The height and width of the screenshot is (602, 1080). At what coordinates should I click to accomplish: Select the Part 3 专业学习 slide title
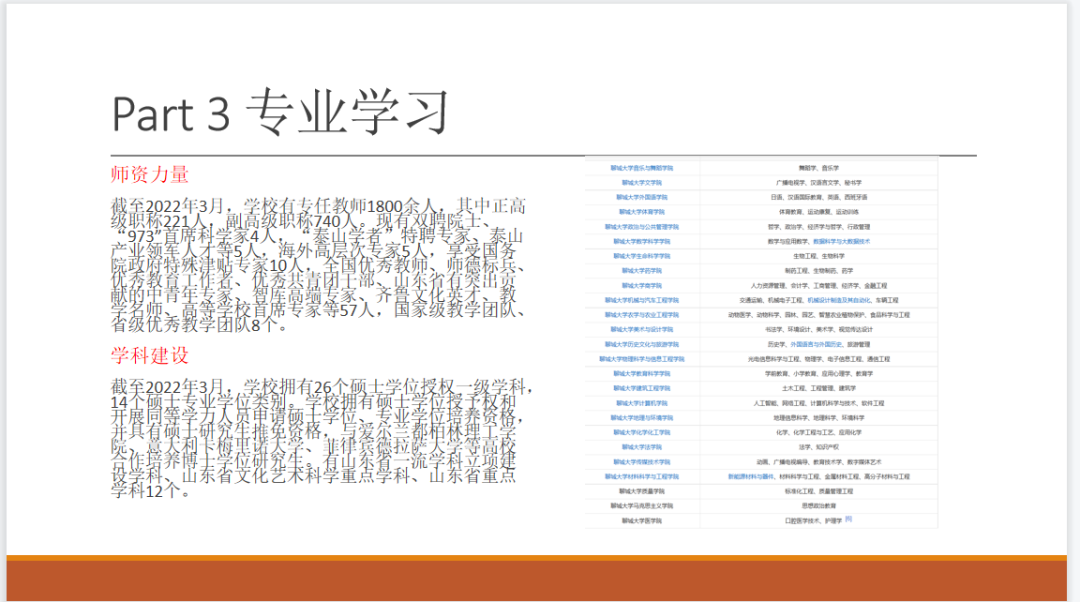[x=281, y=112]
